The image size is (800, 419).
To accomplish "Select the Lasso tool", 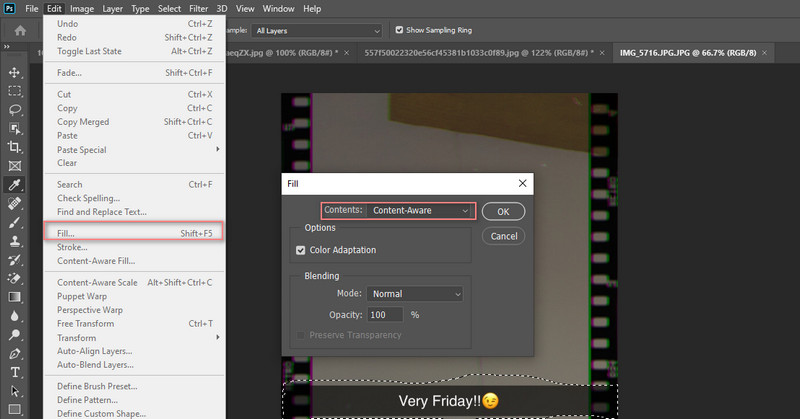I will (x=15, y=109).
